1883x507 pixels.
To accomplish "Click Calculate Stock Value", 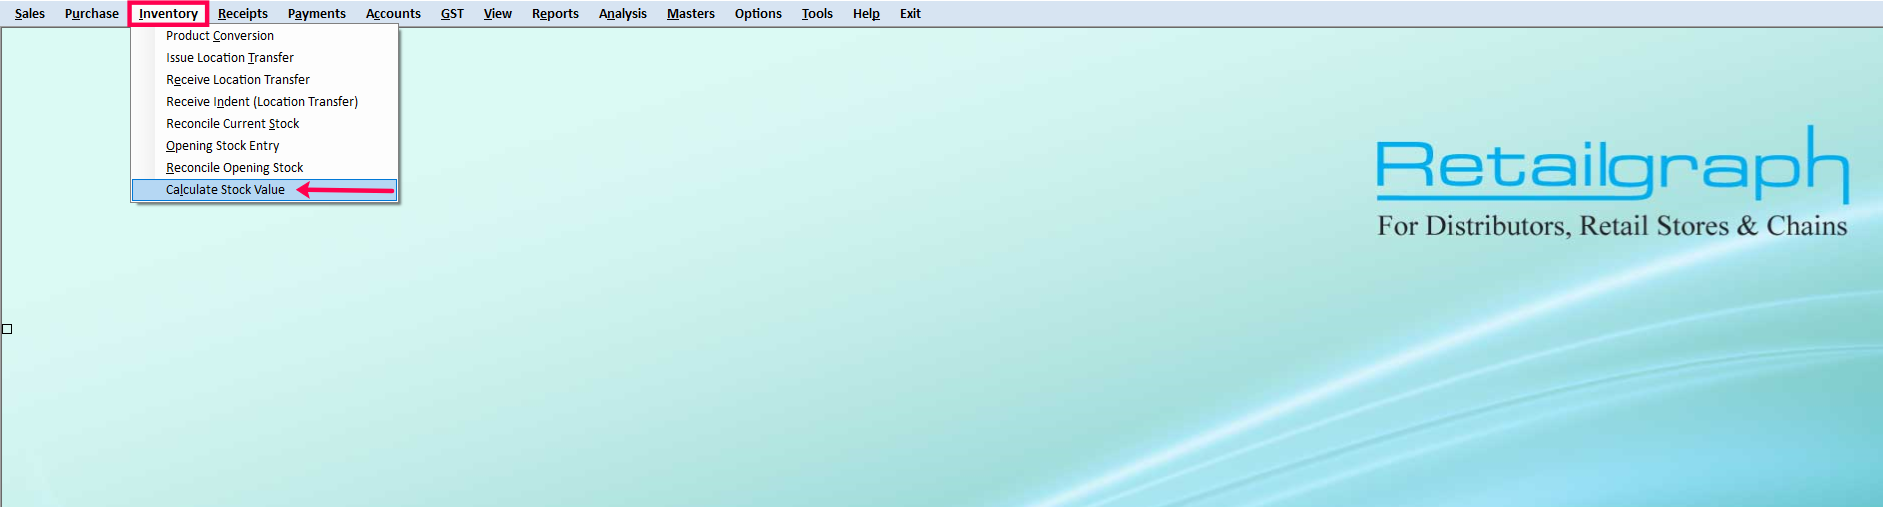I will coord(265,190).
